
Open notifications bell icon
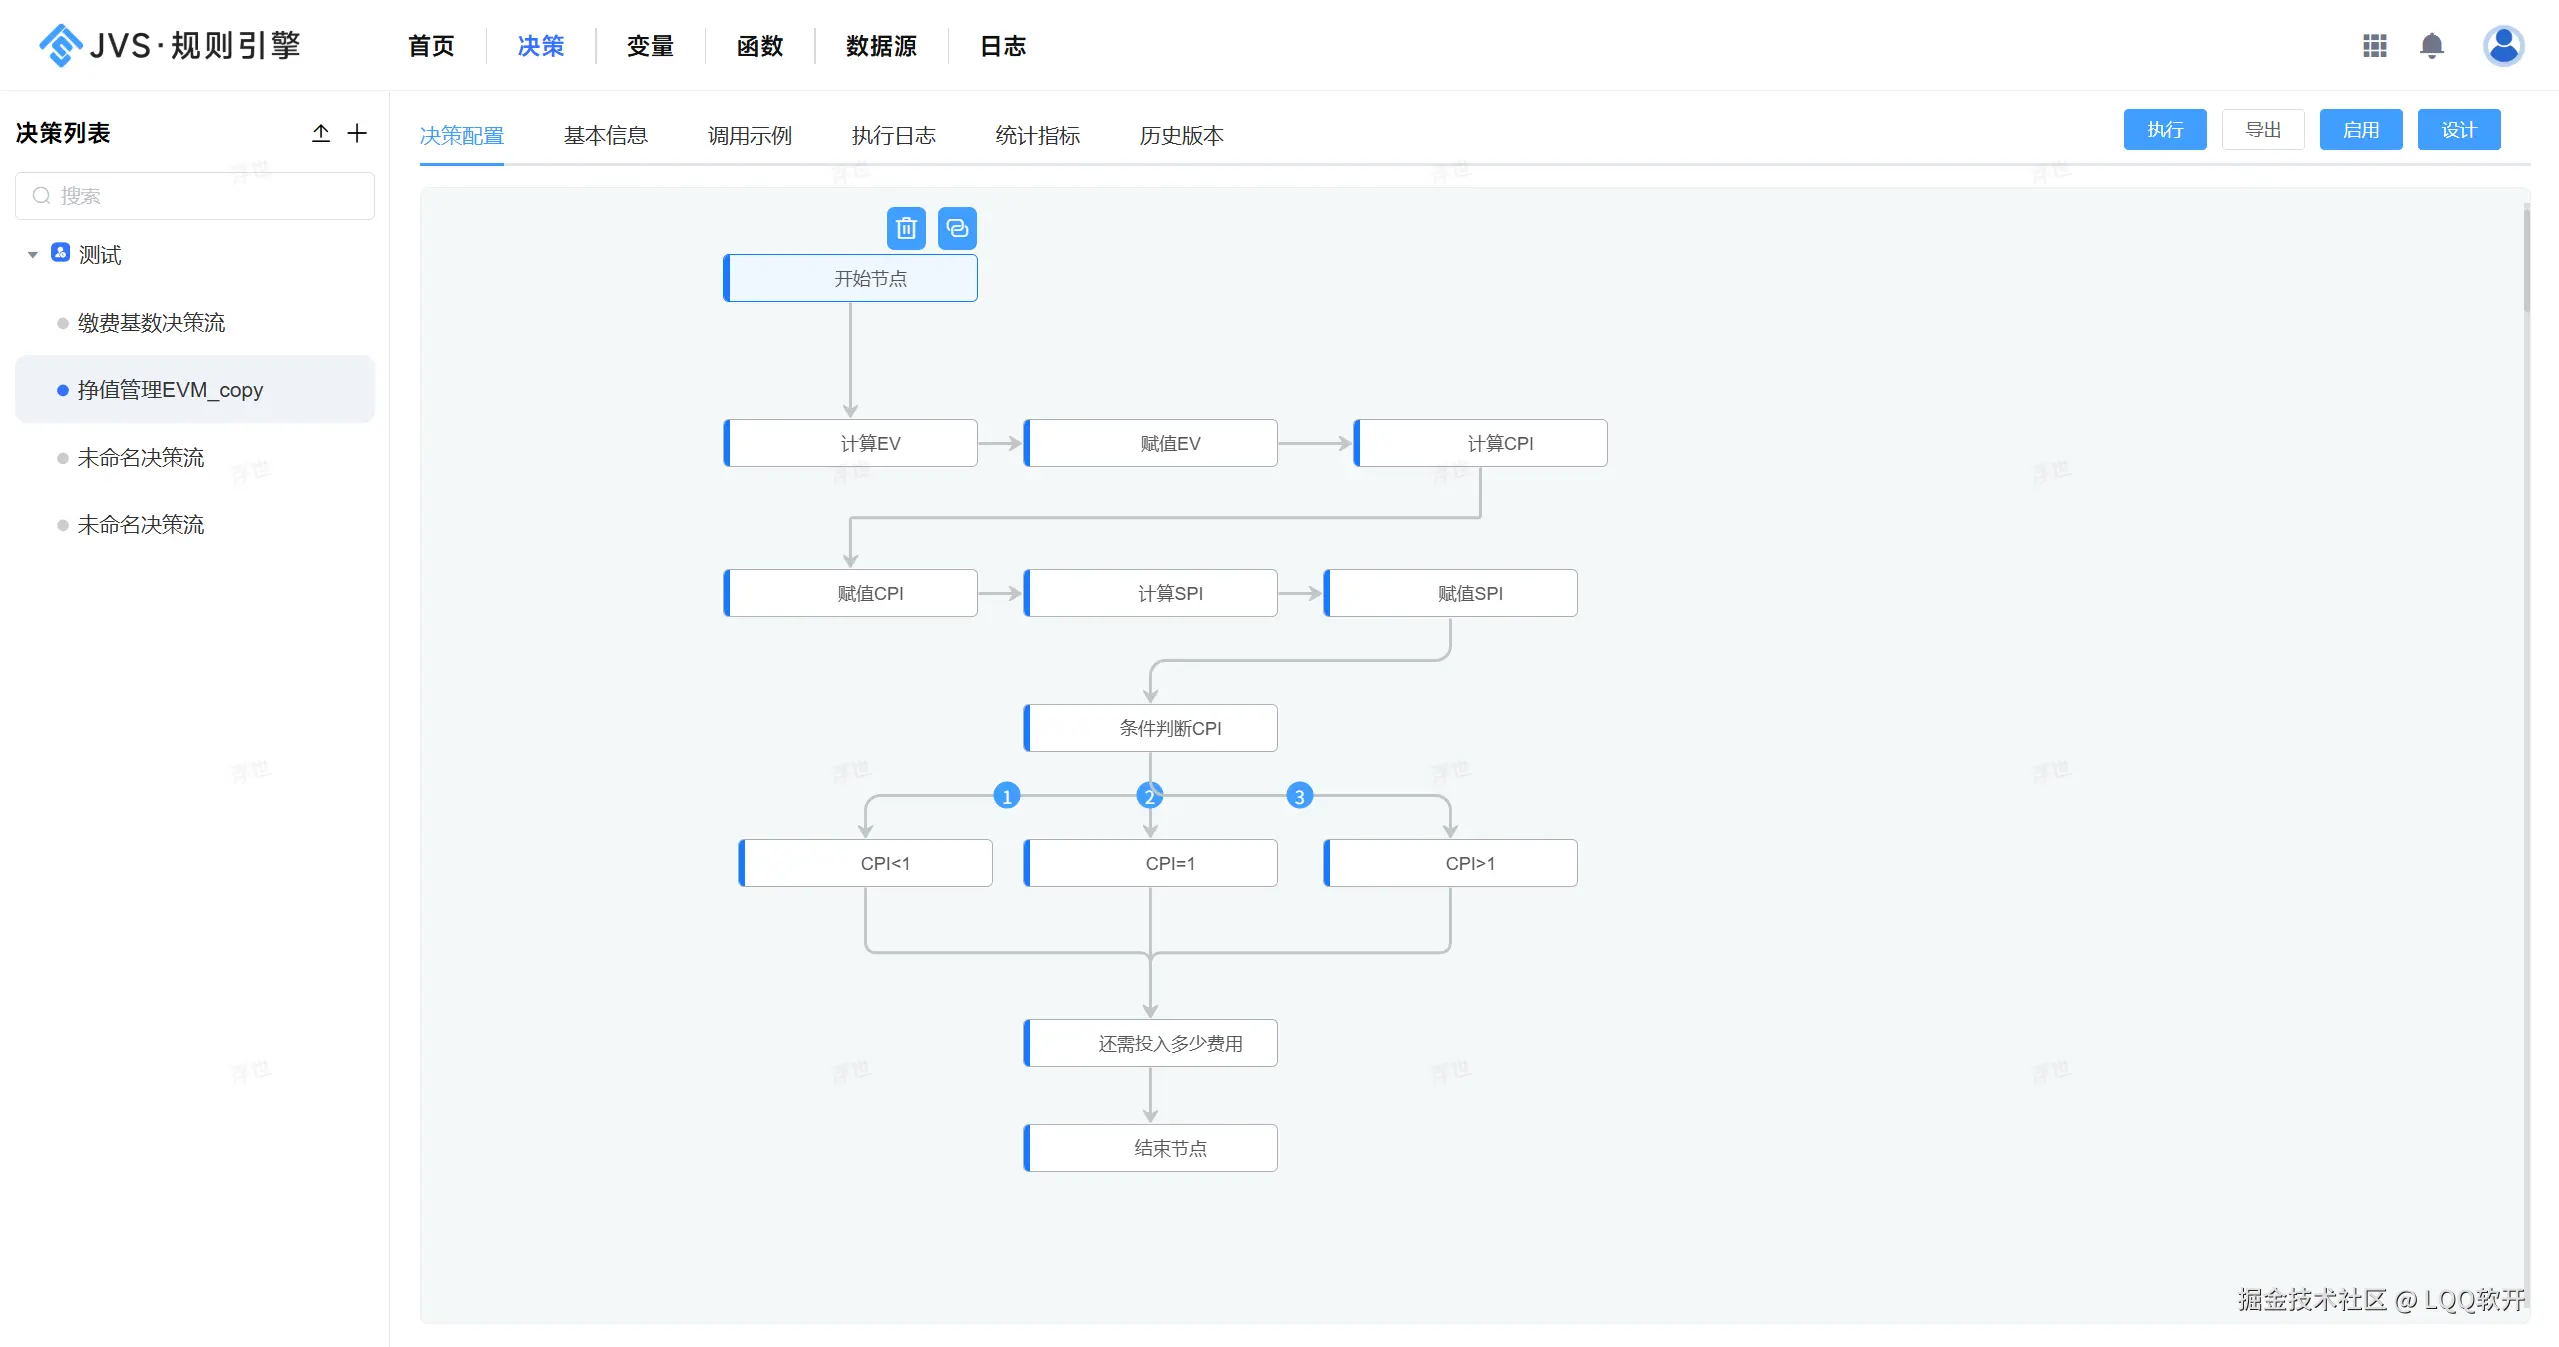tap(2431, 46)
